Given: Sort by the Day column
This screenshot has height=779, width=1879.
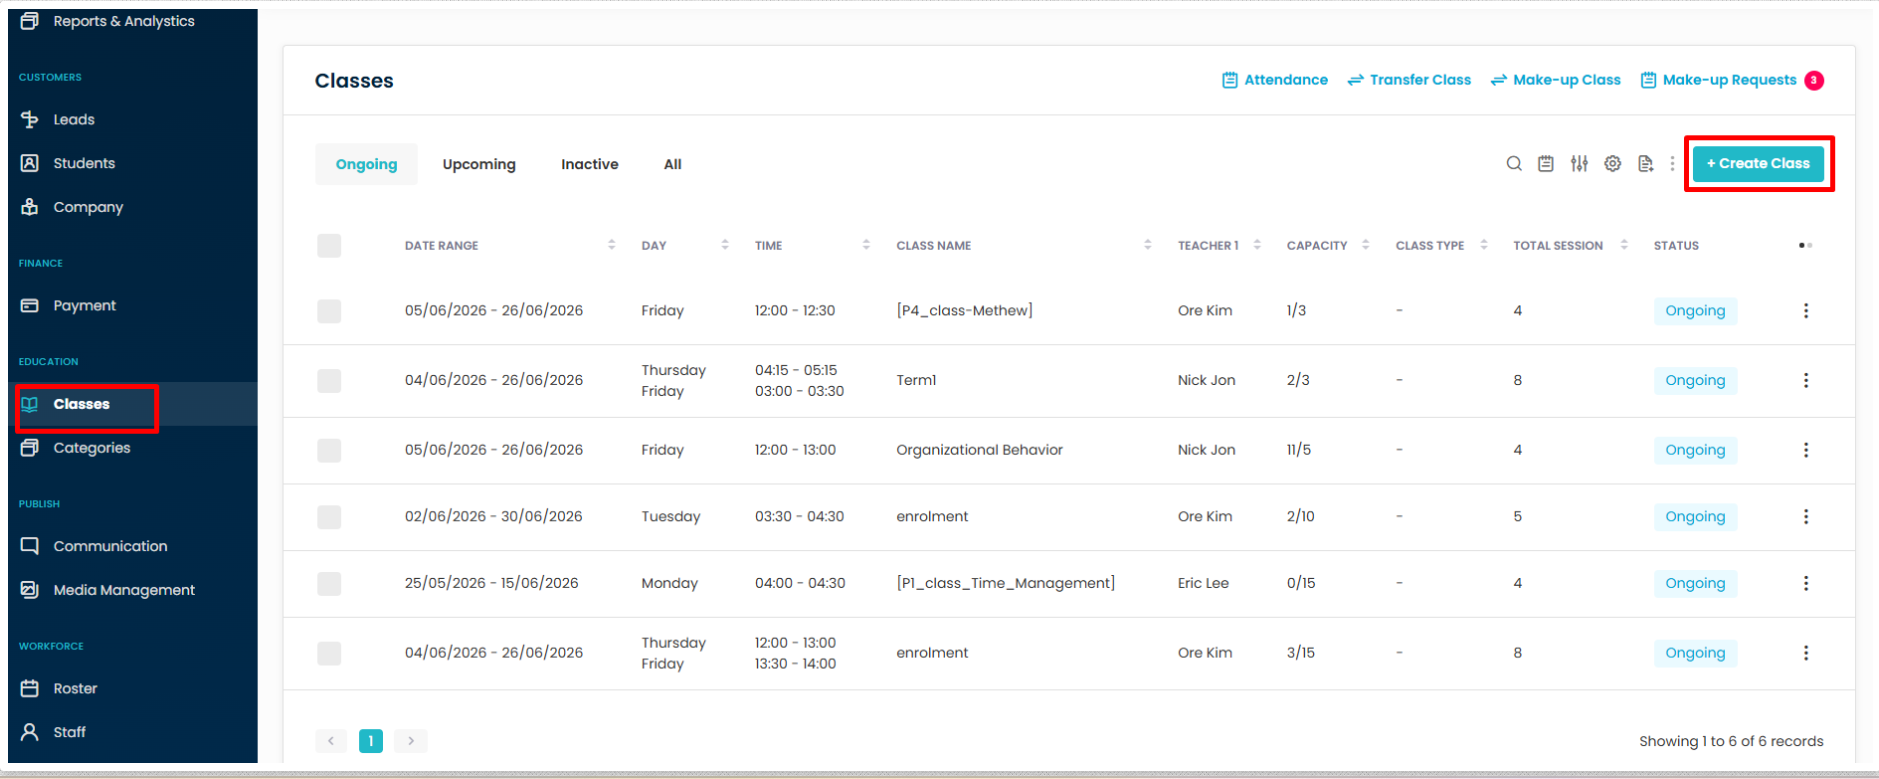Looking at the screenshot, I should [x=725, y=245].
